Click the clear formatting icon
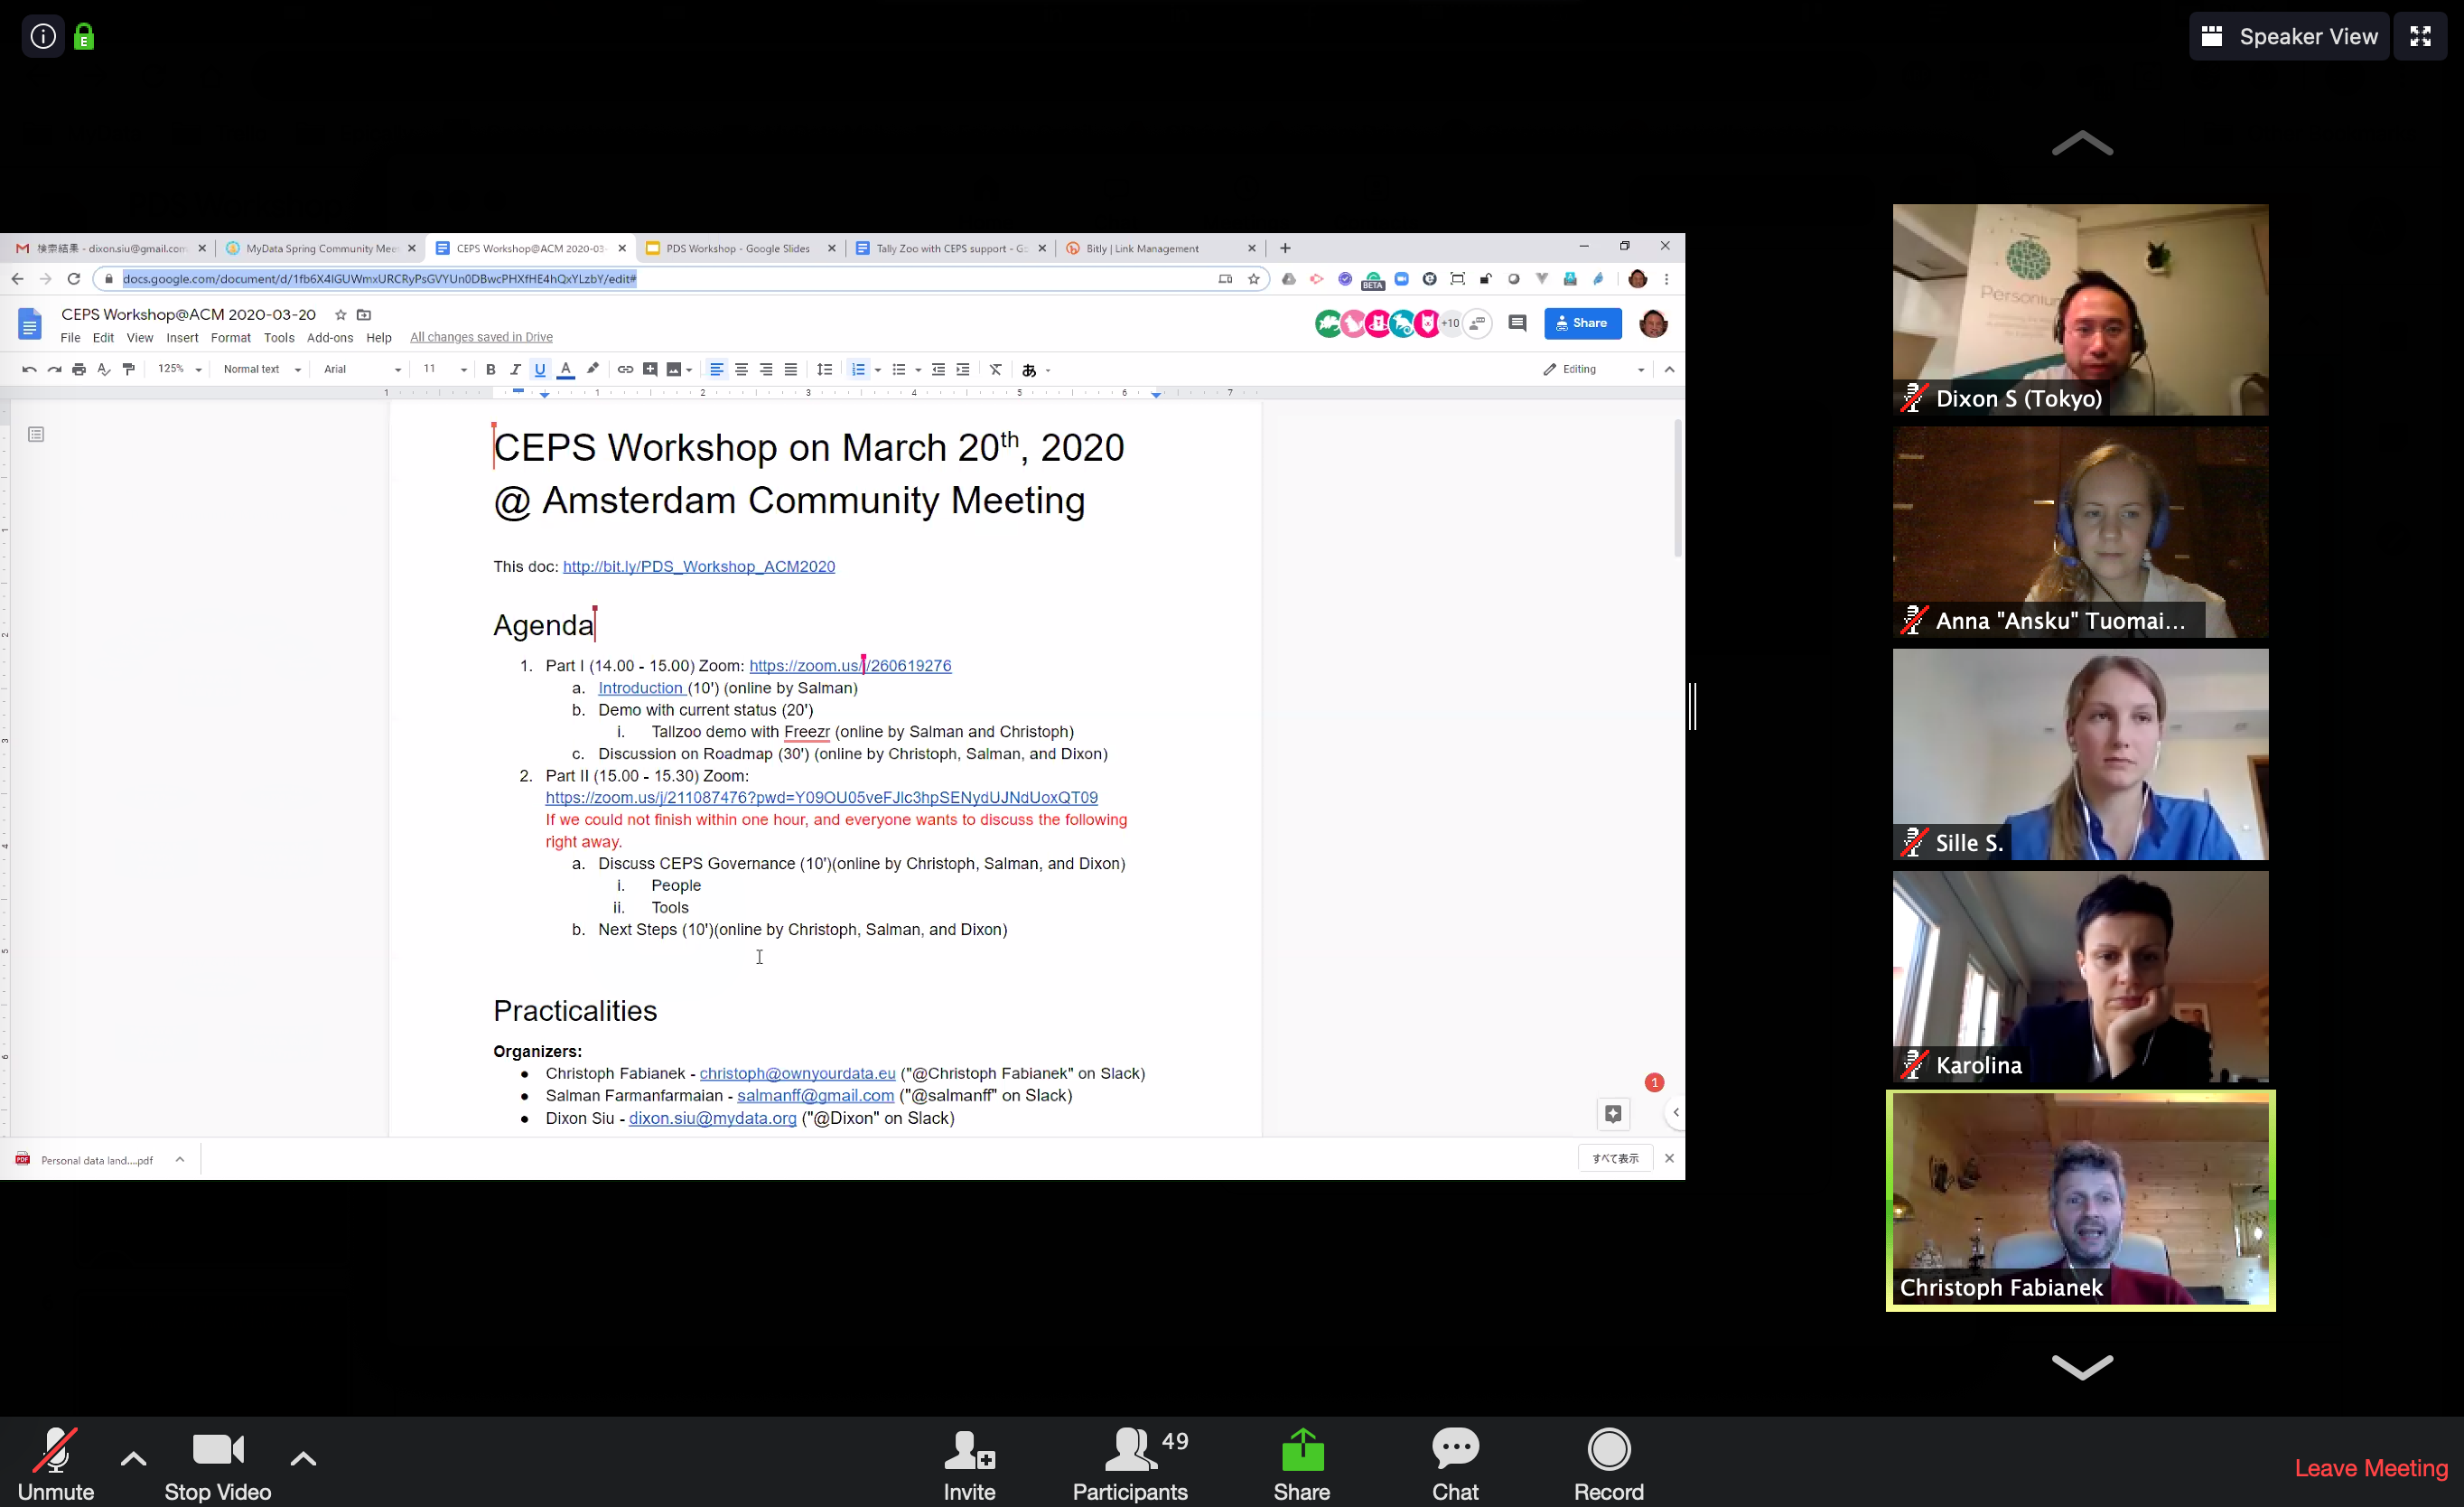 (996, 369)
